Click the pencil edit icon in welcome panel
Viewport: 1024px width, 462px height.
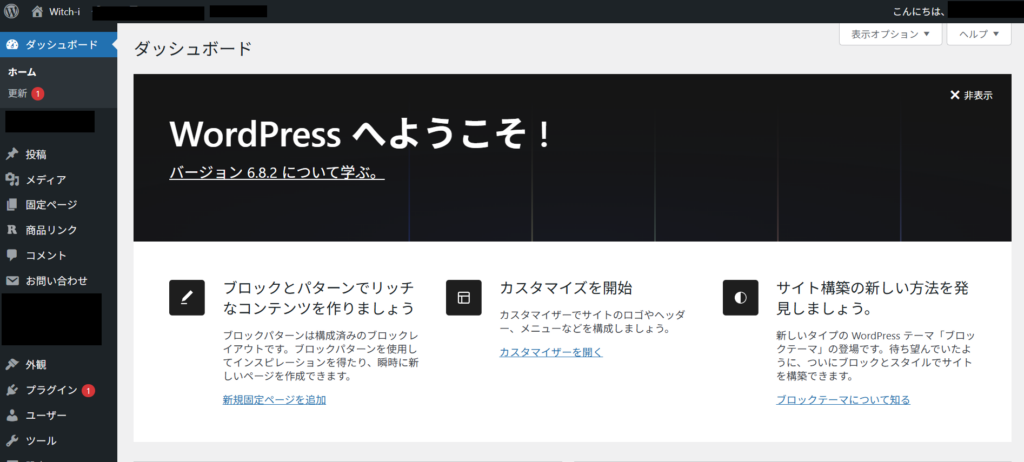(187, 298)
